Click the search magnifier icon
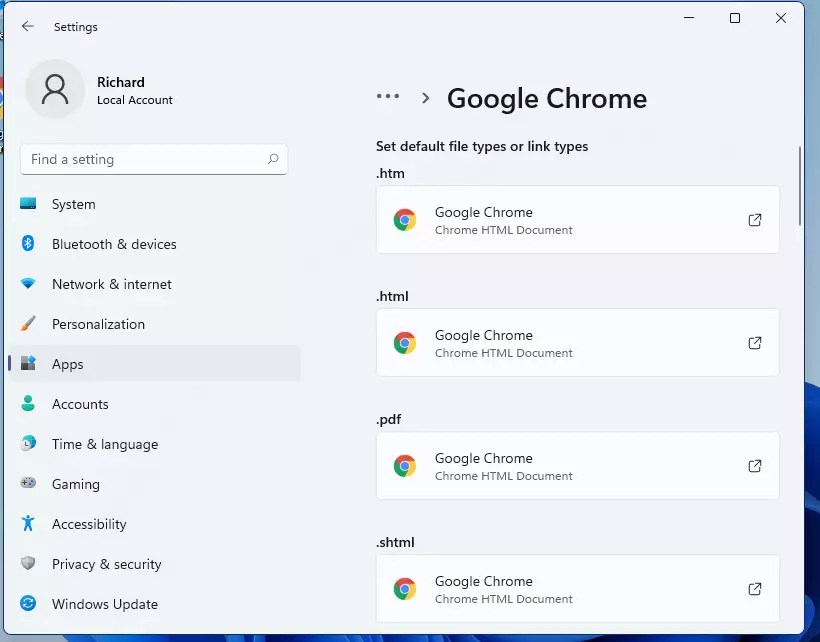Image resolution: width=820 pixels, height=642 pixels. pyautogui.click(x=273, y=159)
